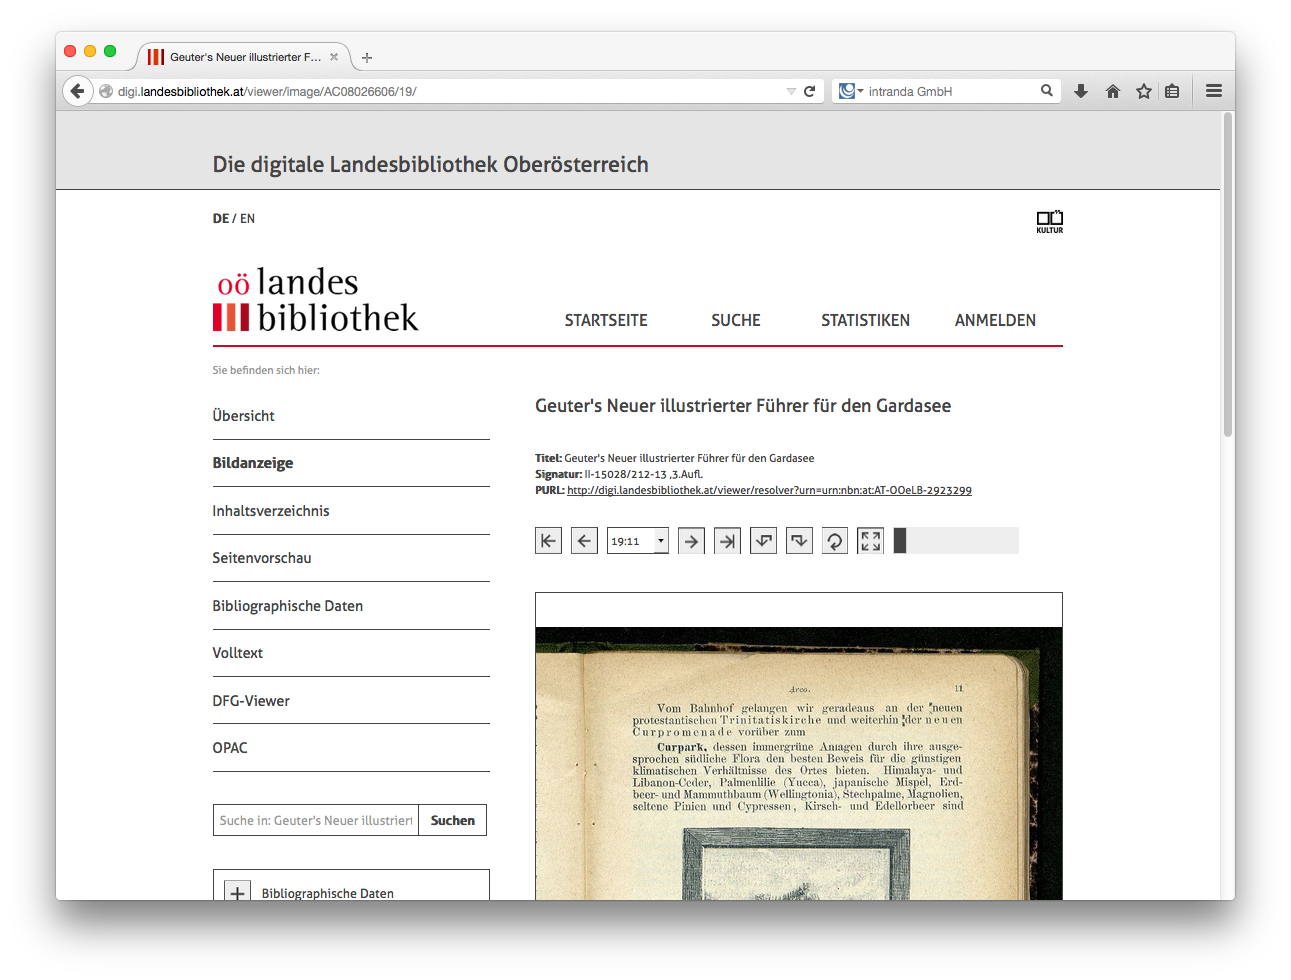Select Übersicht in sidebar
Image resolution: width=1291 pixels, height=980 pixels.
click(243, 416)
